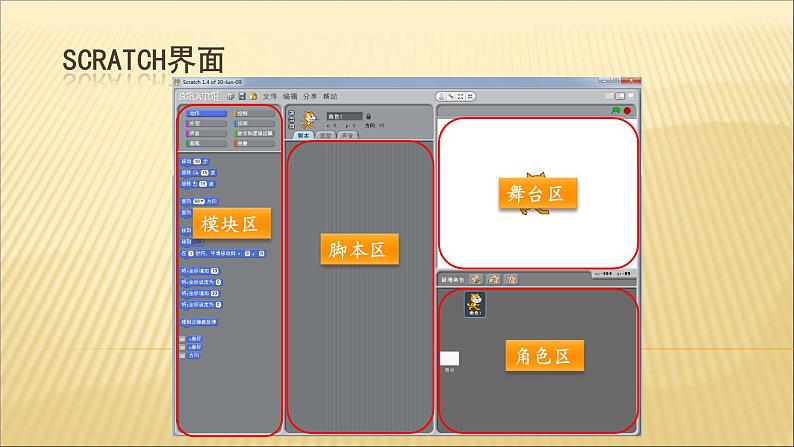Image resolution: width=794 pixels, height=447 pixels.
Task: Open the 90 dropdown in 面向方向 block
Action: tap(199, 201)
